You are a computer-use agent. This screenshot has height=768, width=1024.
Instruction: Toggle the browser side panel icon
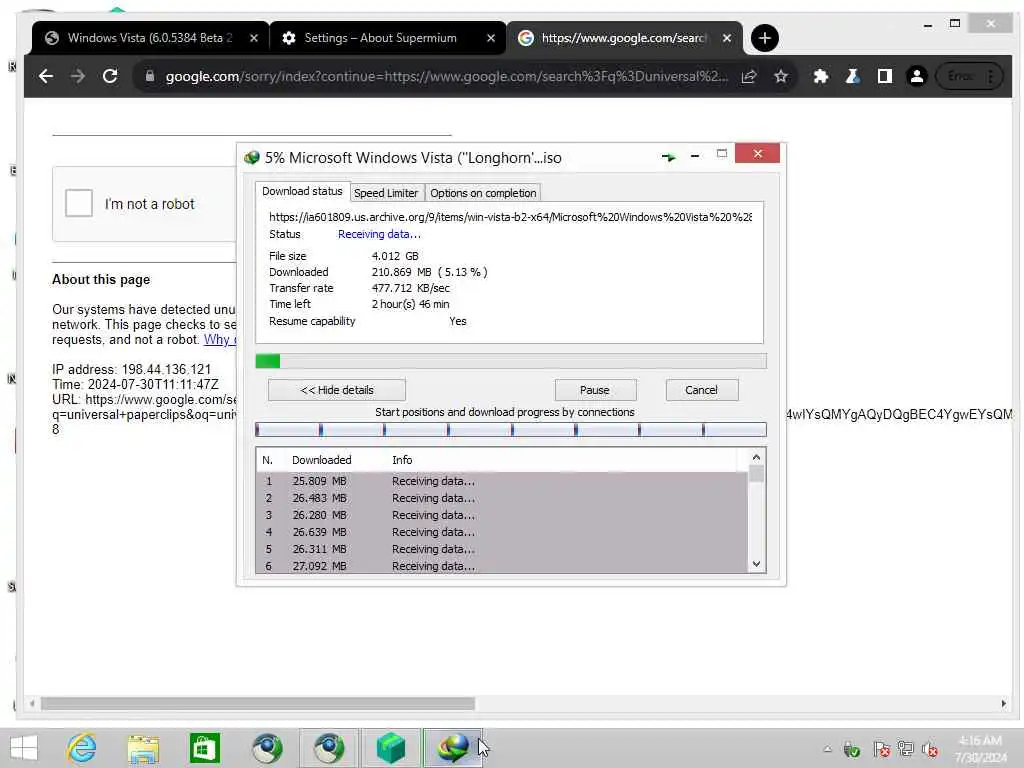(x=884, y=76)
